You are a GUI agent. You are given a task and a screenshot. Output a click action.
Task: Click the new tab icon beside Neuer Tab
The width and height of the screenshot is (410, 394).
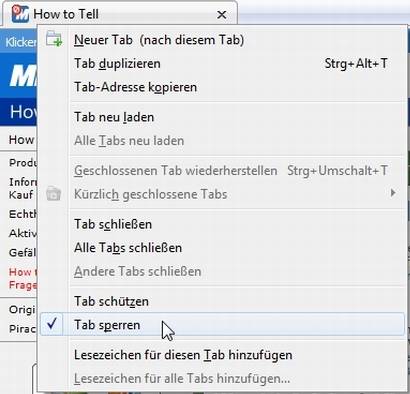(x=54, y=39)
